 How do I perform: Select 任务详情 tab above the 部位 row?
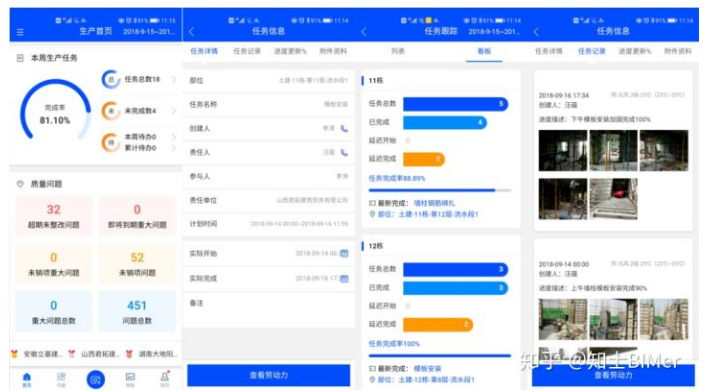pyautogui.click(x=204, y=51)
